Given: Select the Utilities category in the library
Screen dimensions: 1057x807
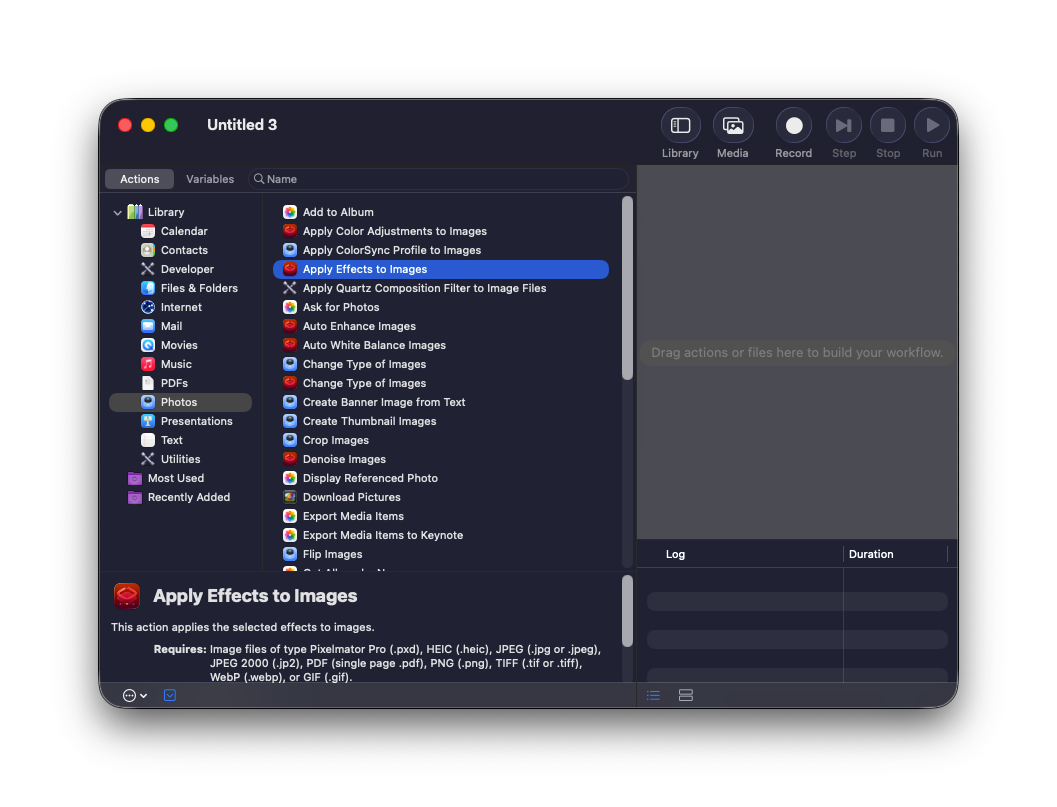Looking at the screenshot, I should [x=180, y=459].
